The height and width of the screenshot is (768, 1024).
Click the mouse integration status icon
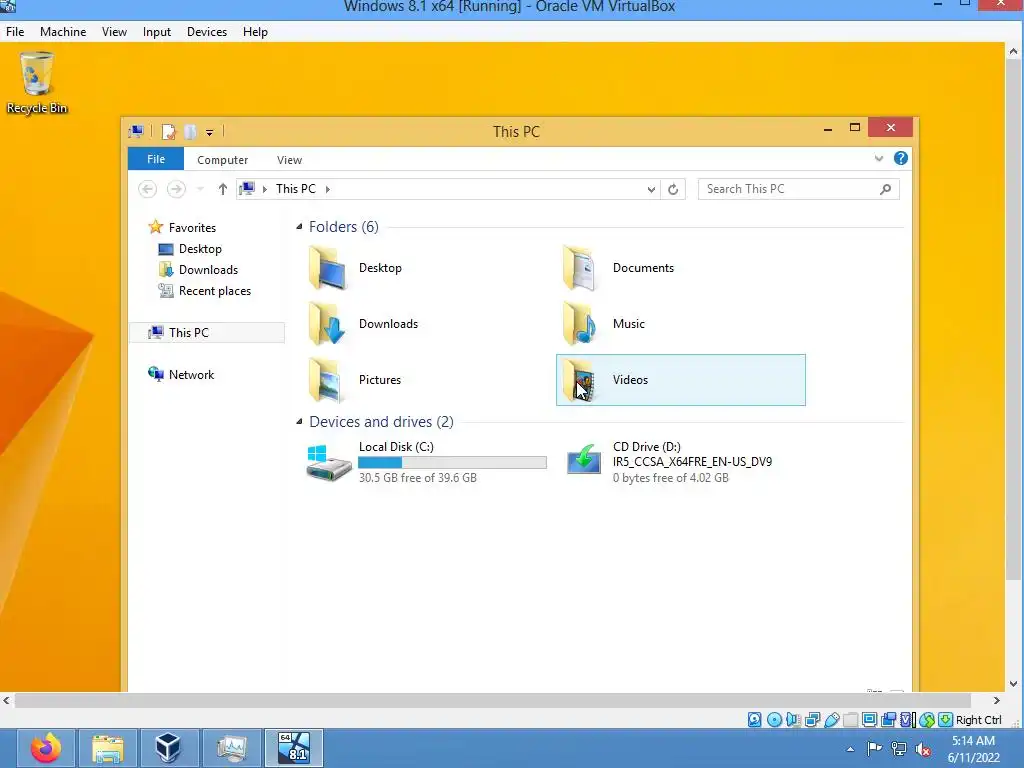pos(926,720)
